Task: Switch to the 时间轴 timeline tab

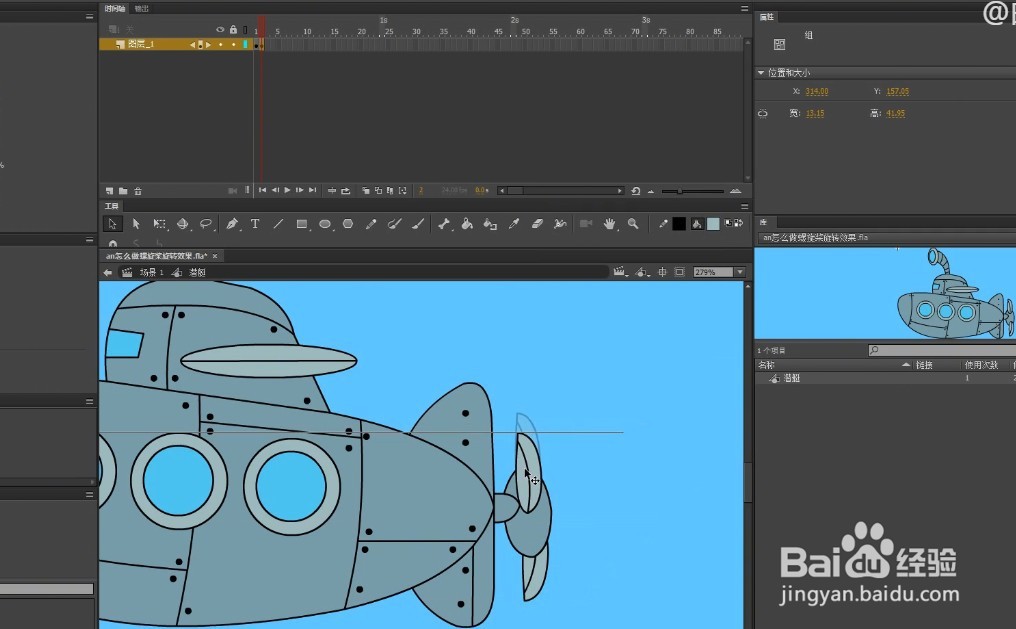Action: 115,8
